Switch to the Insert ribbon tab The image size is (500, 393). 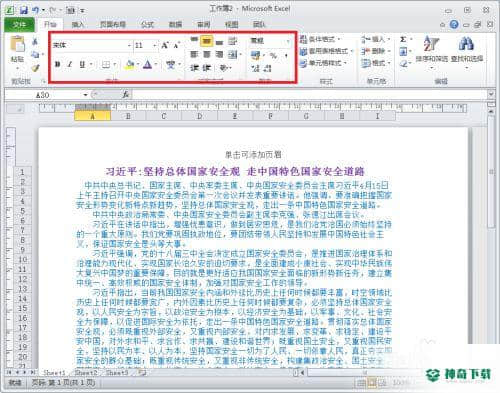tap(78, 24)
